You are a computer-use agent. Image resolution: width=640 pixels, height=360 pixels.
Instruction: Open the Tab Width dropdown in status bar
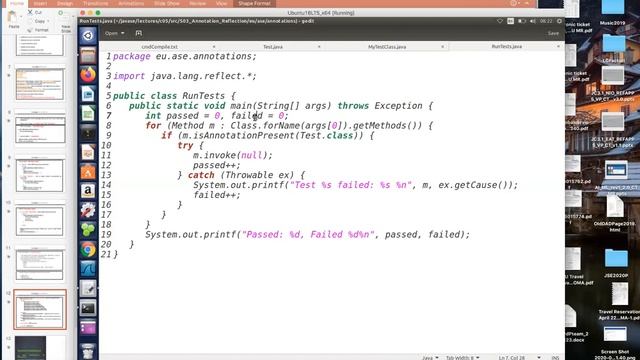[x=462, y=357]
